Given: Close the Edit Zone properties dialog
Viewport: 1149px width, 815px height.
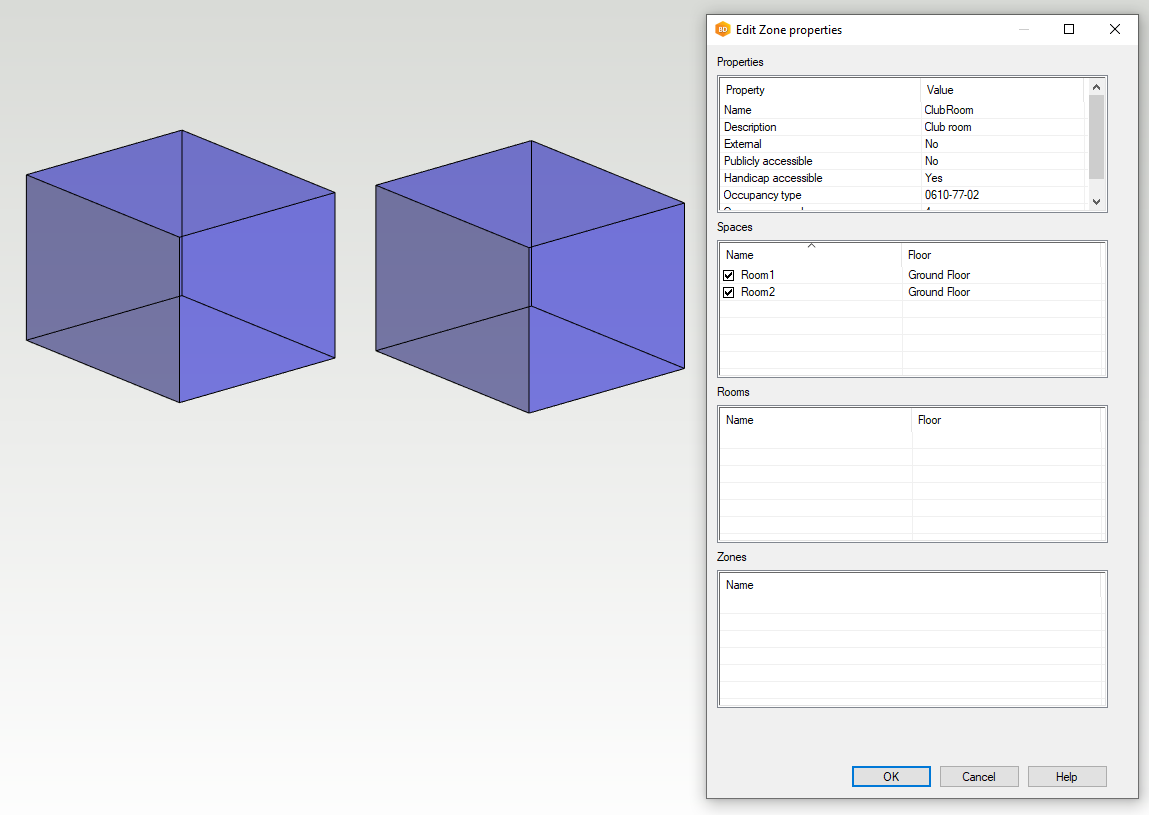Looking at the screenshot, I should pyautogui.click(x=1115, y=30).
